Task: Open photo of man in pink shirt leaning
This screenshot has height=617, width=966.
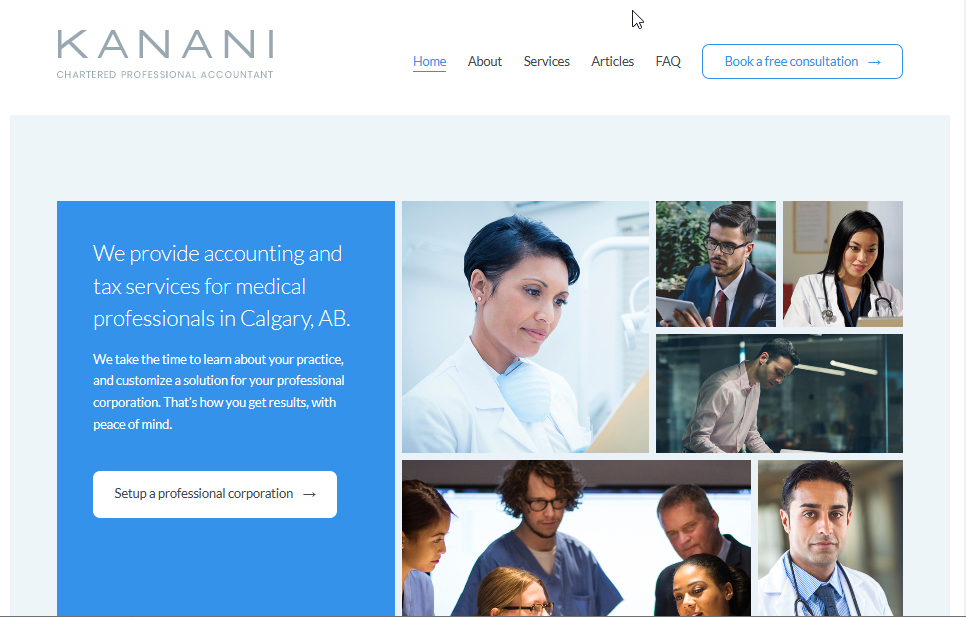Action: pyautogui.click(x=779, y=393)
